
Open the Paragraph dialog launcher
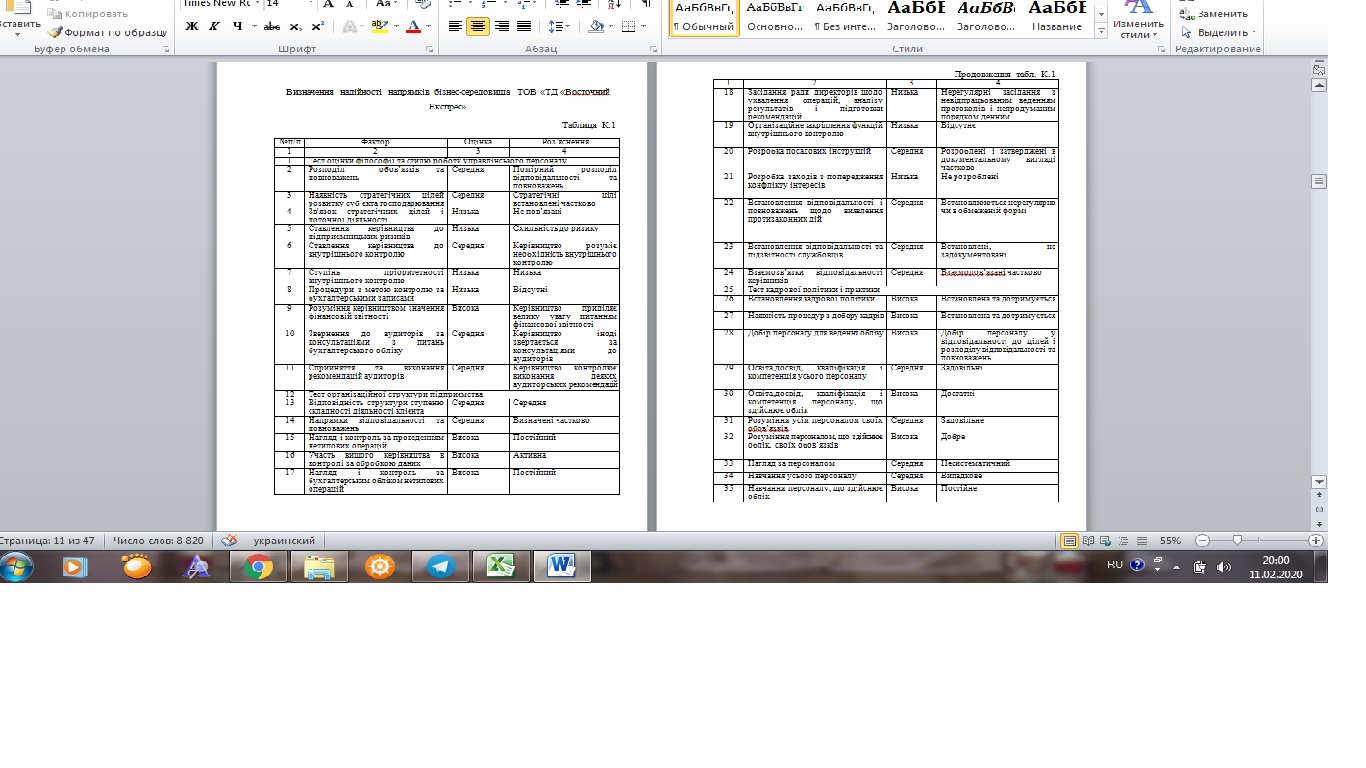[652, 49]
